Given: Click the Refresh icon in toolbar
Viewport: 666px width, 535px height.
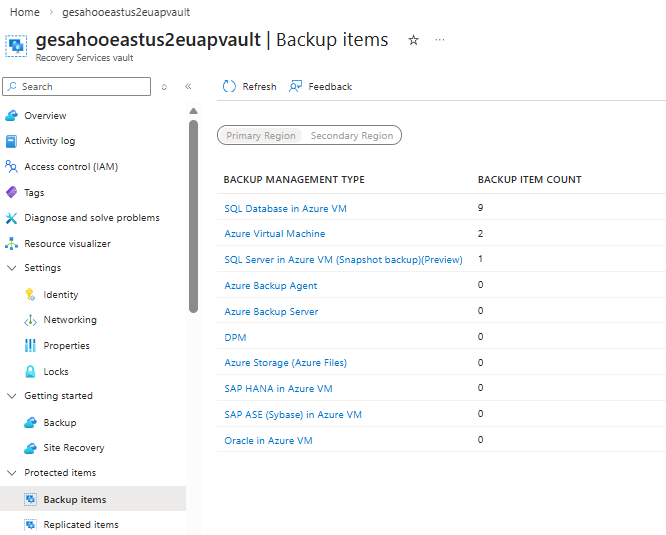Looking at the screenshot, I should click(x=229, y=87).
